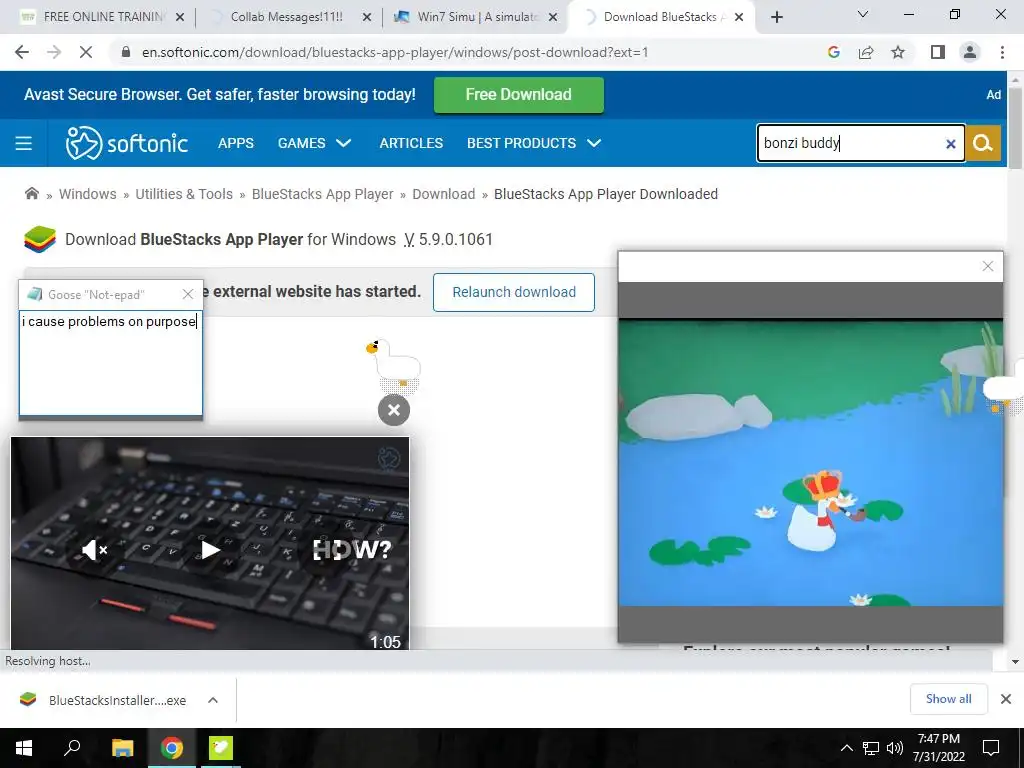The height and width of the screenshot is (768, 1024).
Task: Toggle the browser side panel icon
Action: [938, 52]
